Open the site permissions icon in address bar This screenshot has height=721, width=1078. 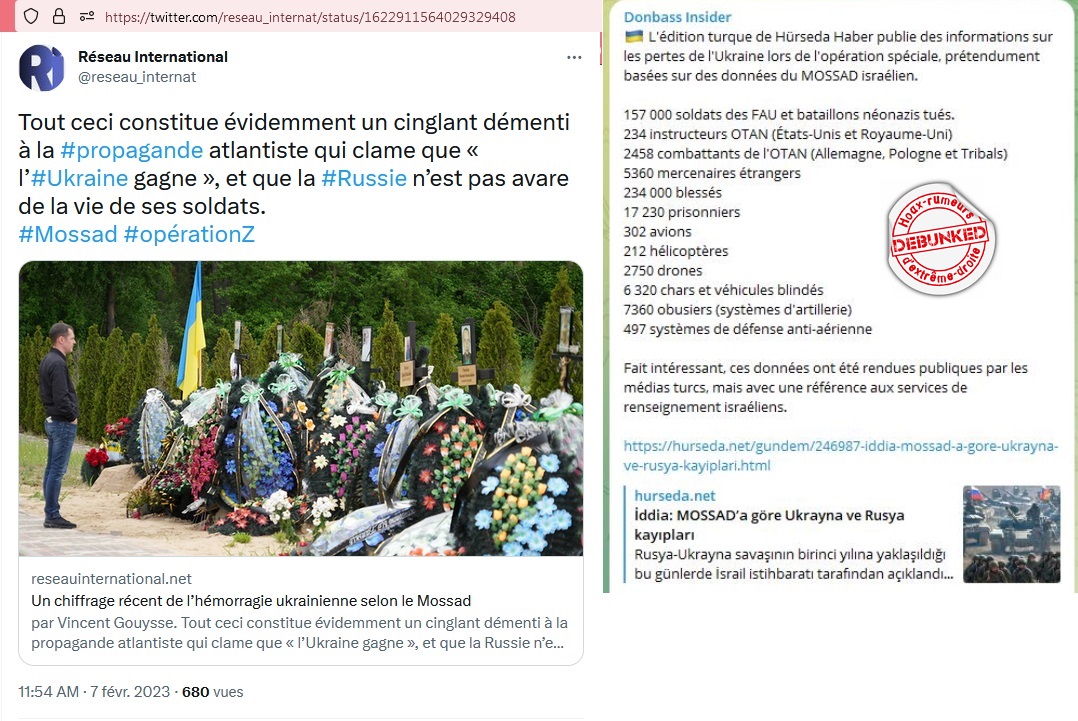tap(87, 16)
